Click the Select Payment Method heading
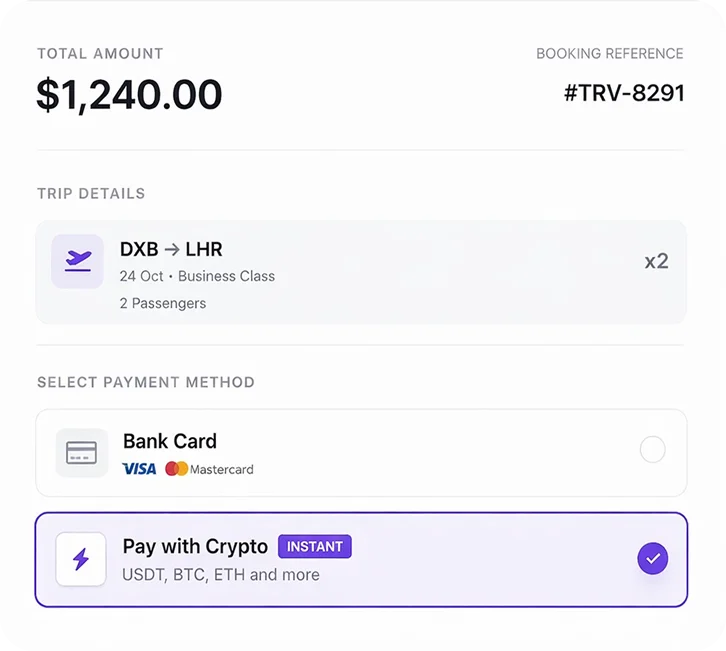The height and width of the screenshot is (651, 726). (x=146, y=382)
